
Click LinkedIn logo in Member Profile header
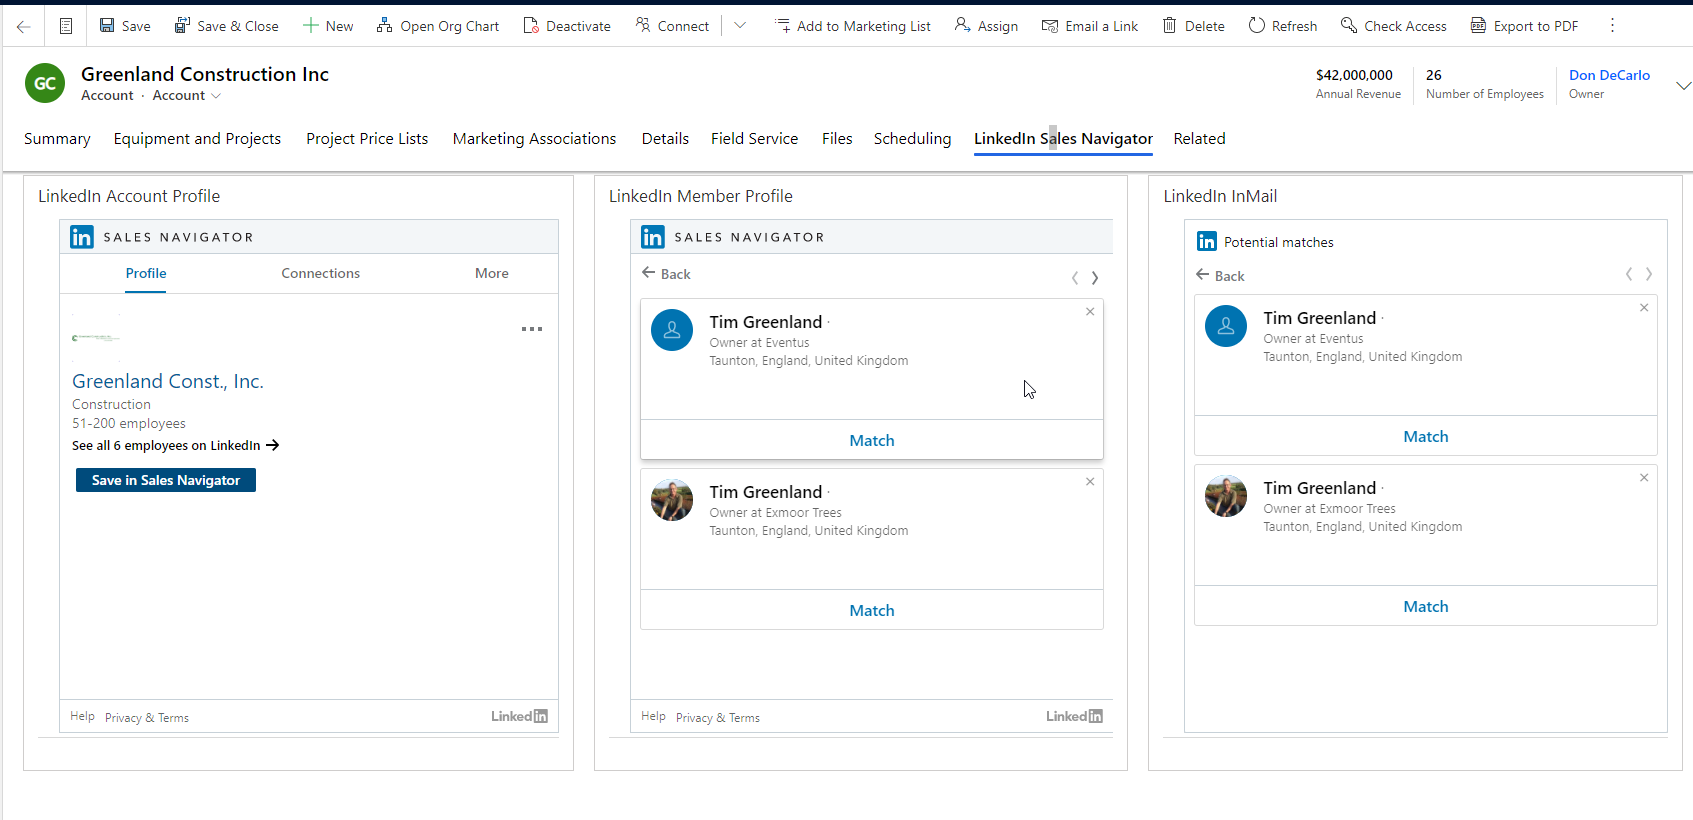click(x=653, y=237)
